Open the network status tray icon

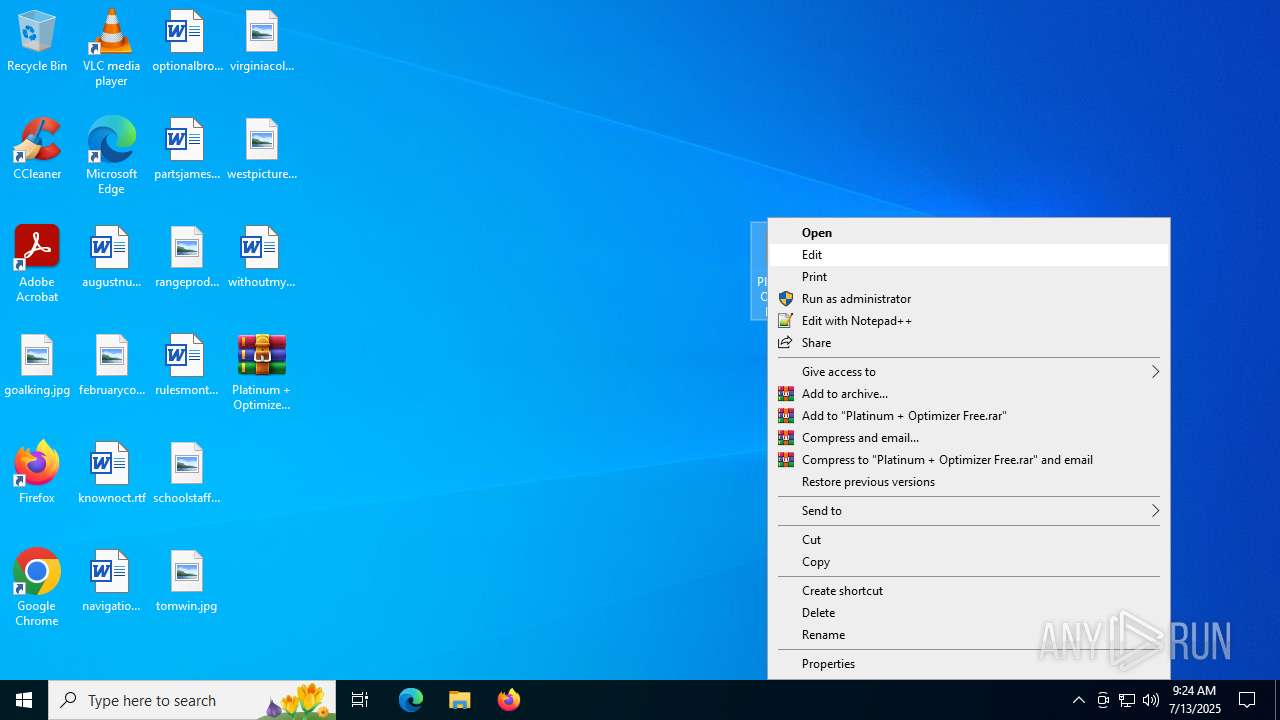tap(1127, 700)
